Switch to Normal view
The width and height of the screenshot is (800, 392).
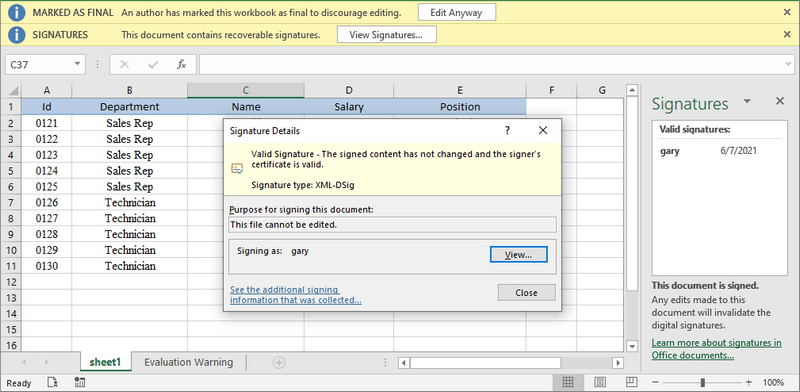(567, 382)
